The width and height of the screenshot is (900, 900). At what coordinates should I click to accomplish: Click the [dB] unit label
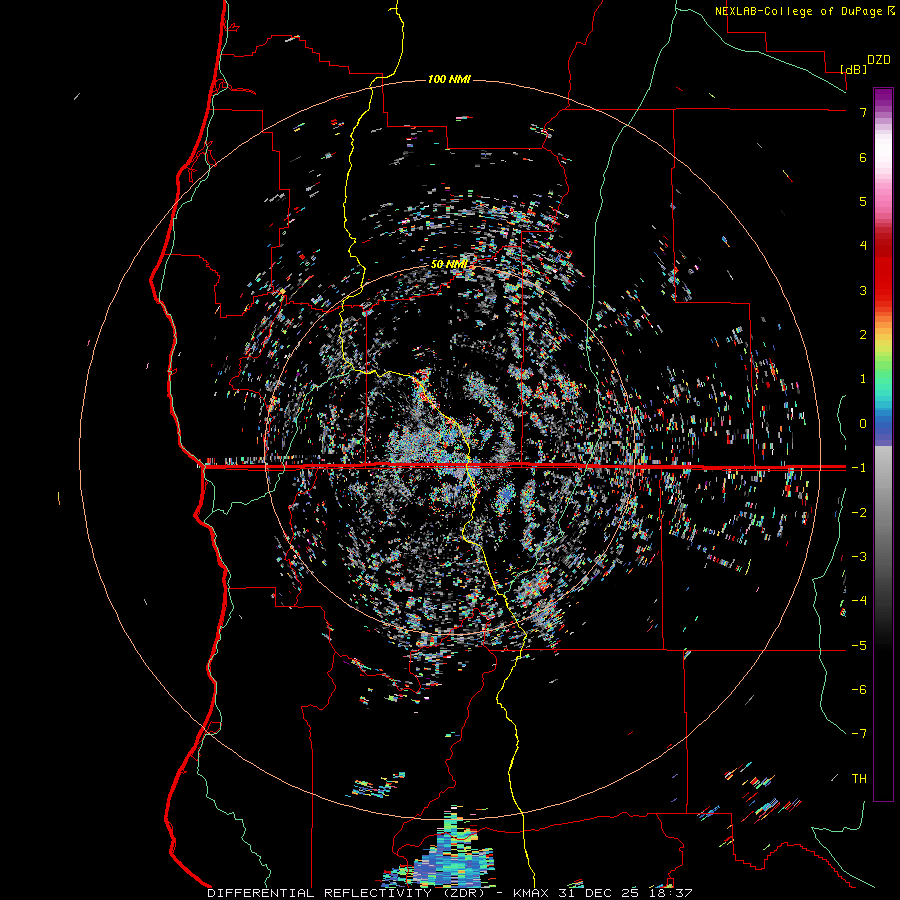tap(854, 69)
